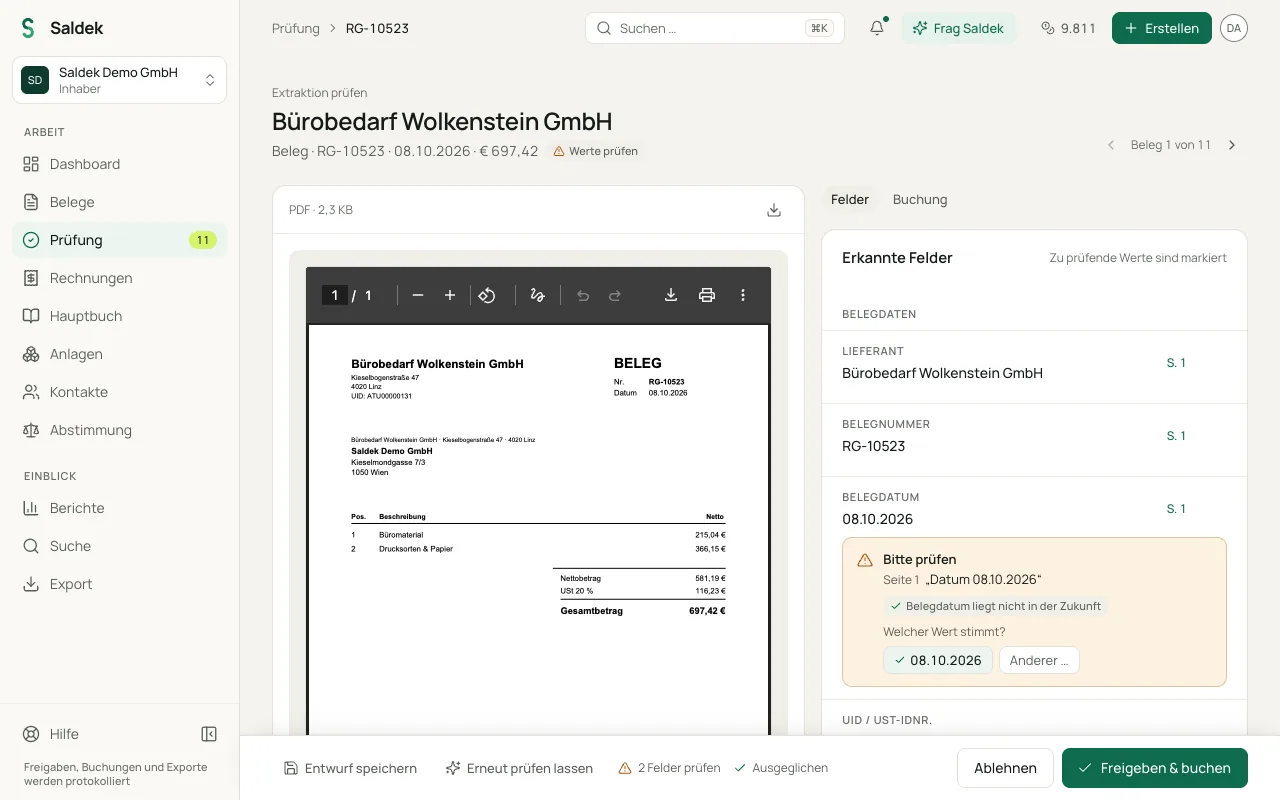Open the DA user avatar menu

pyautogui.click(x=1234, y=28)
